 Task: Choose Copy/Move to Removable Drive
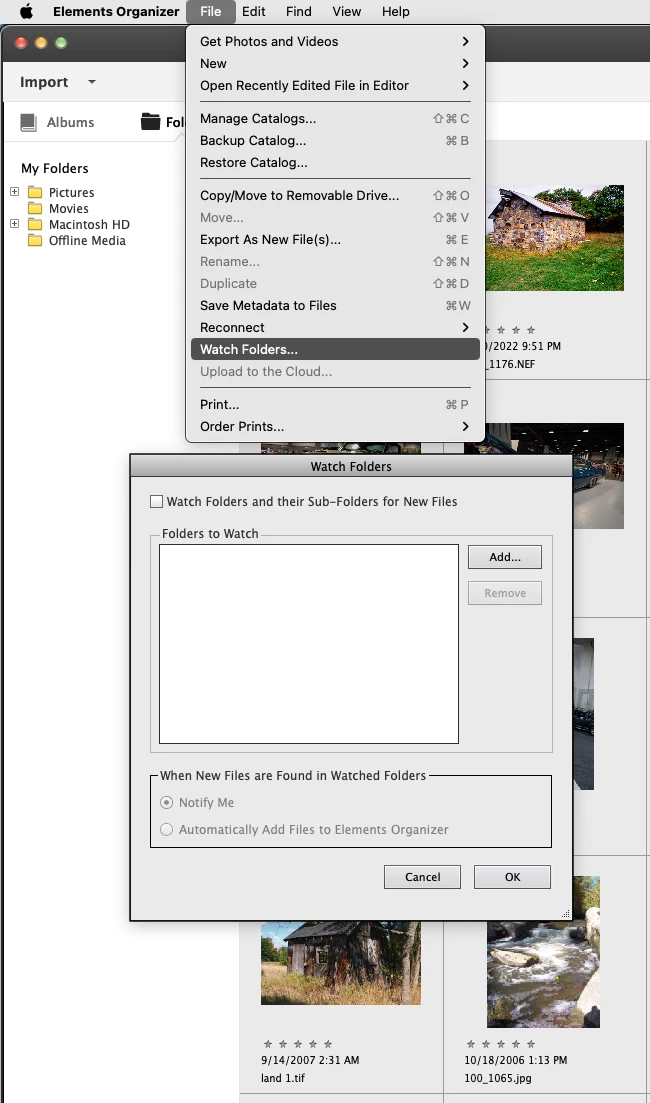point(335,196)
